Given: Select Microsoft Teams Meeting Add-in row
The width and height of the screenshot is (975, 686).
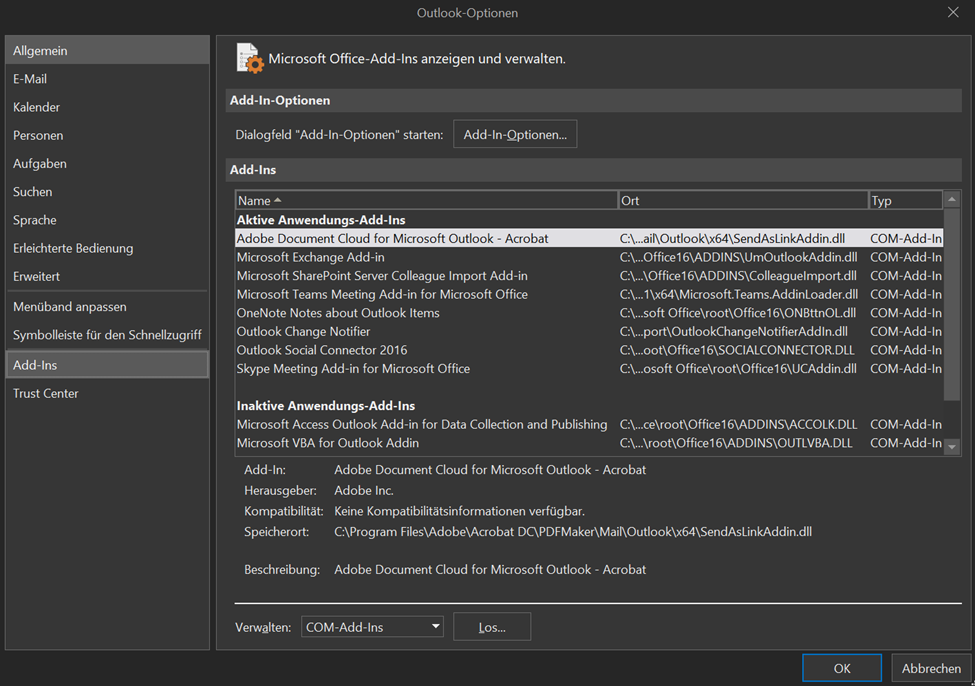Looking at the screenshot, I should (382, 295).
